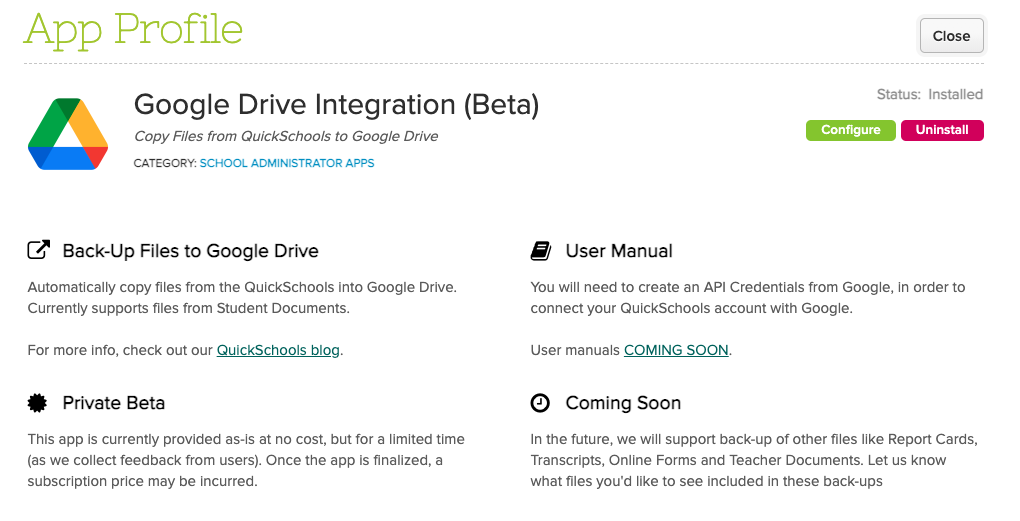The image size is (1020, 521).
Task: Click the badge icon beside Private Beta
Action: tap(38, 403)
